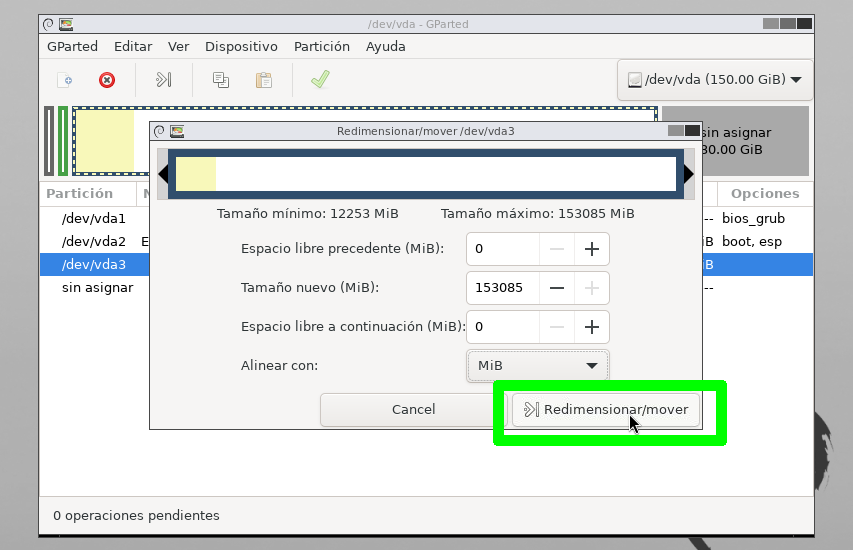Increase preceding free space with plus button
The height and width of the screenshot is (550, 853).
591,249
